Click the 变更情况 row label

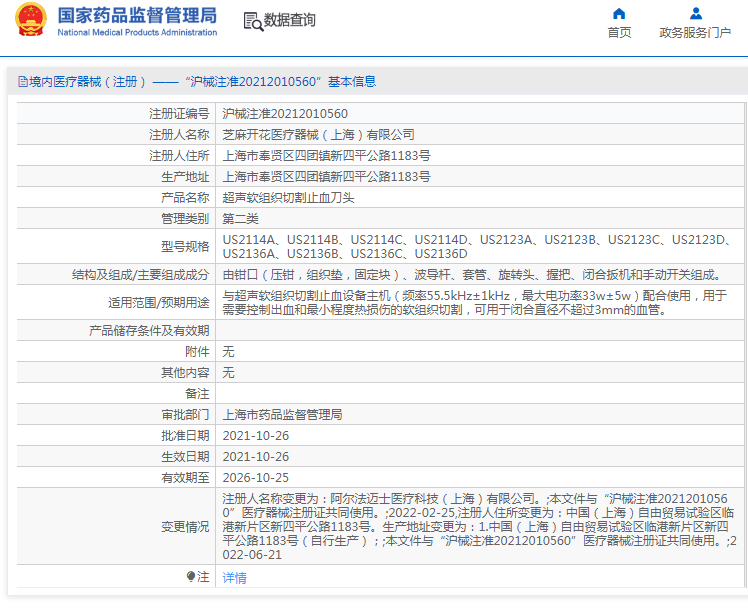tap(185, 526)
